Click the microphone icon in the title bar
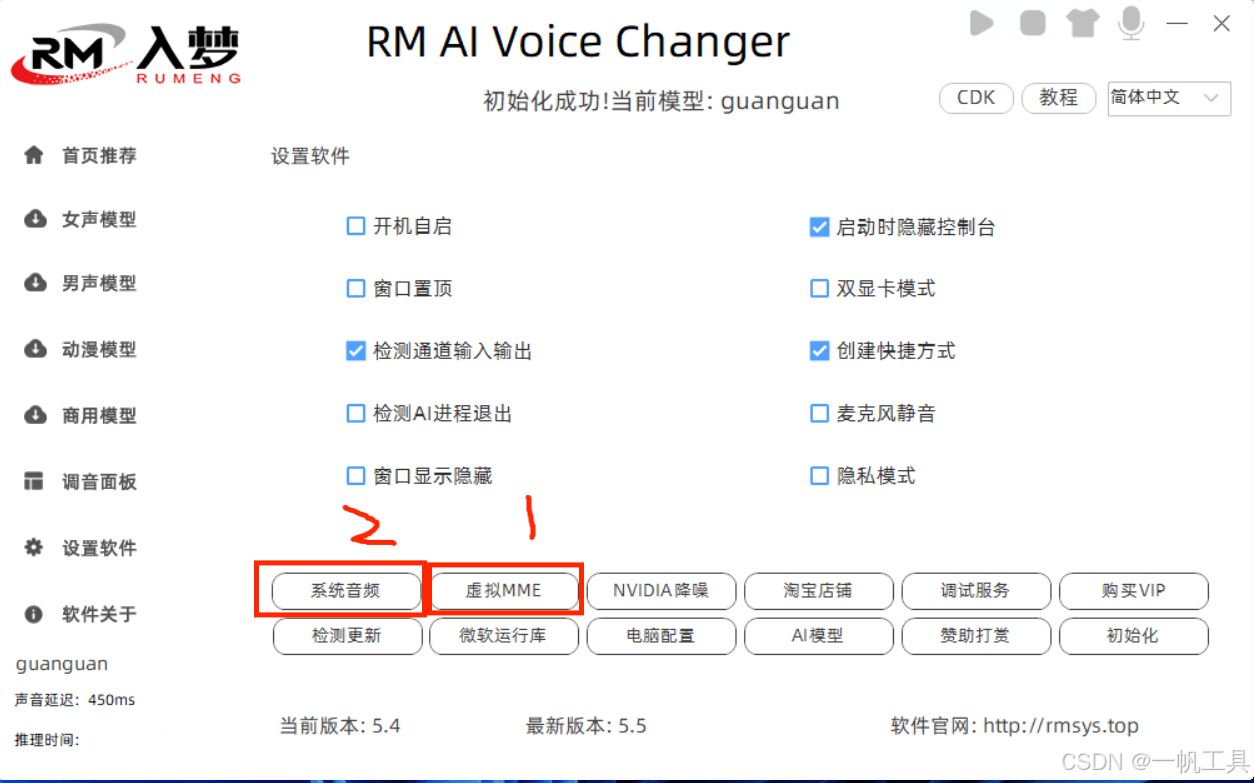The image size is (1254, 783). (x=1131, y=22)
